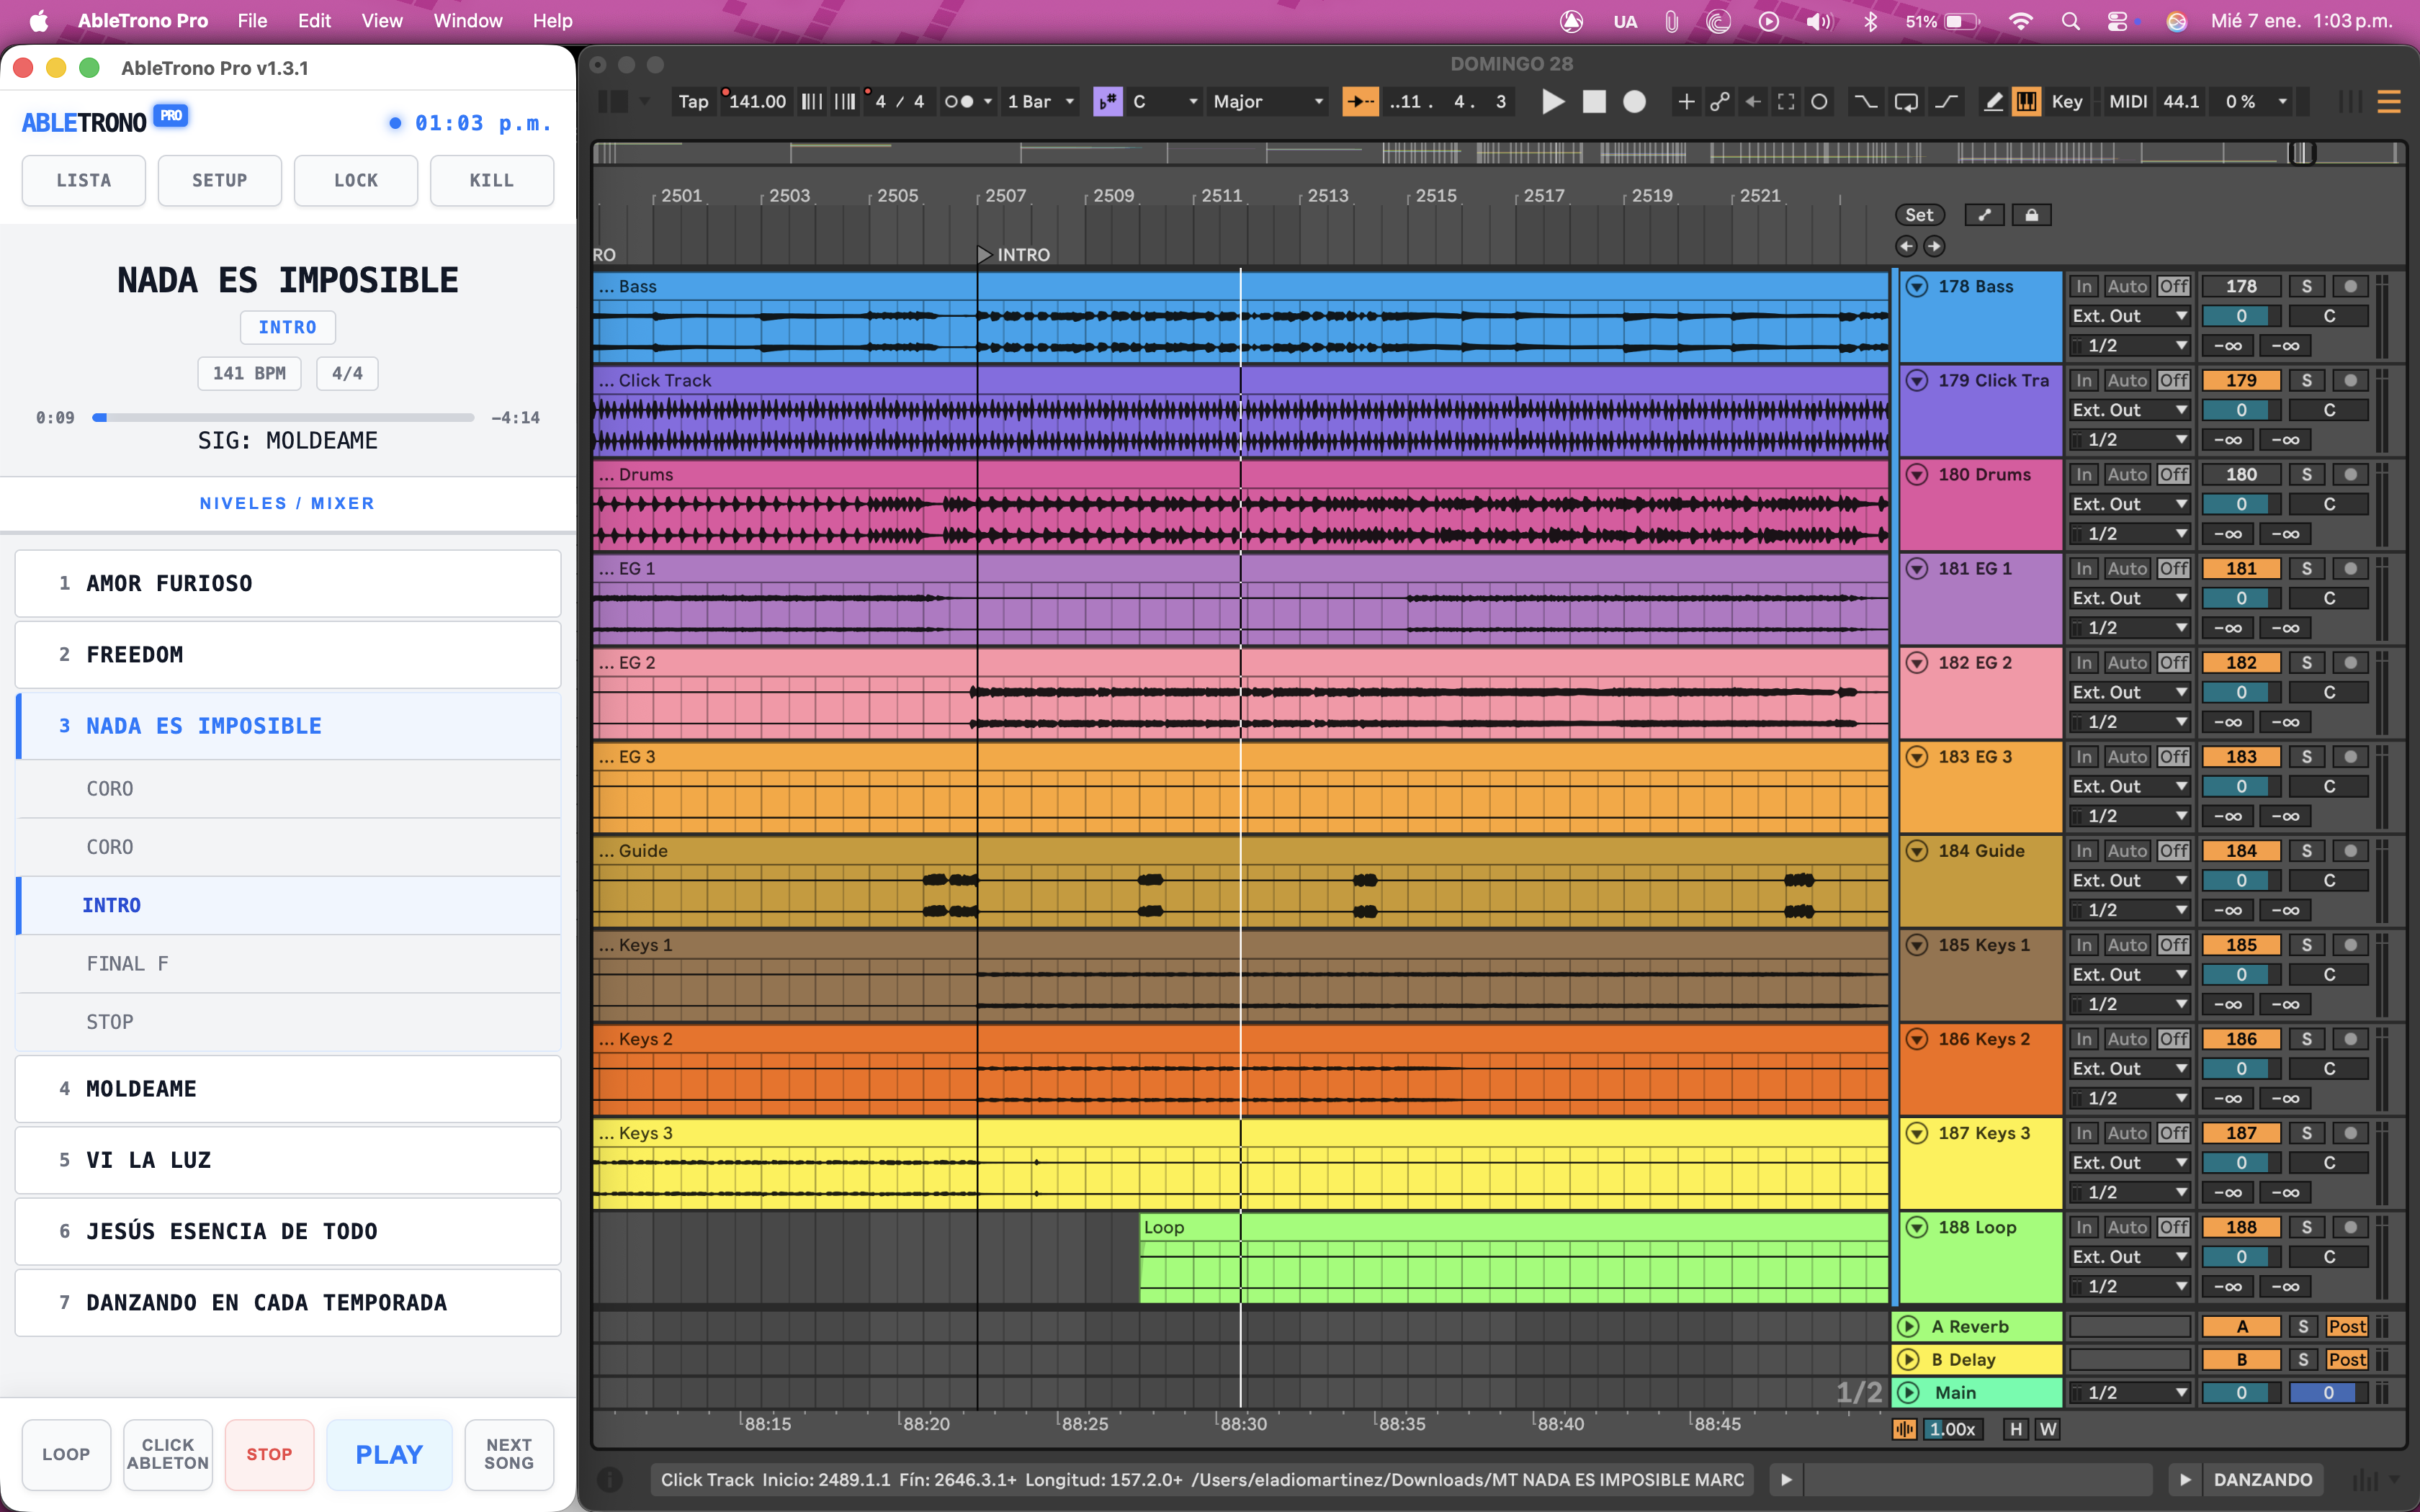Click the NIVELES / MIXER link
Image resolution: width=2420 pixels, height=1512 pixels.
click(287, 503)
